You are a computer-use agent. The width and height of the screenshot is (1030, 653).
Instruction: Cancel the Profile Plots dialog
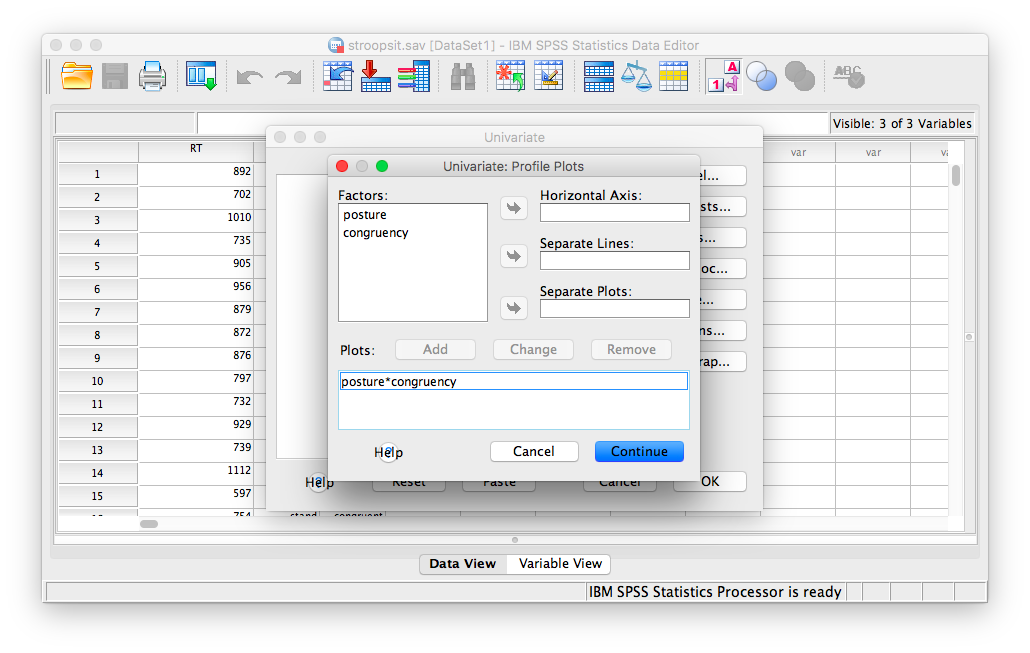pyautogui.click(x=534, y=451)
